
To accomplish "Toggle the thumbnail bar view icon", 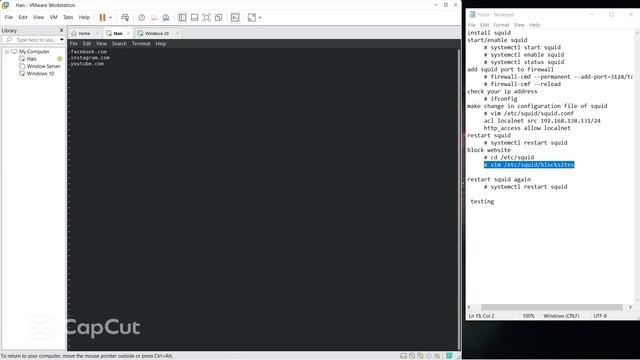I will click(194, 18).
